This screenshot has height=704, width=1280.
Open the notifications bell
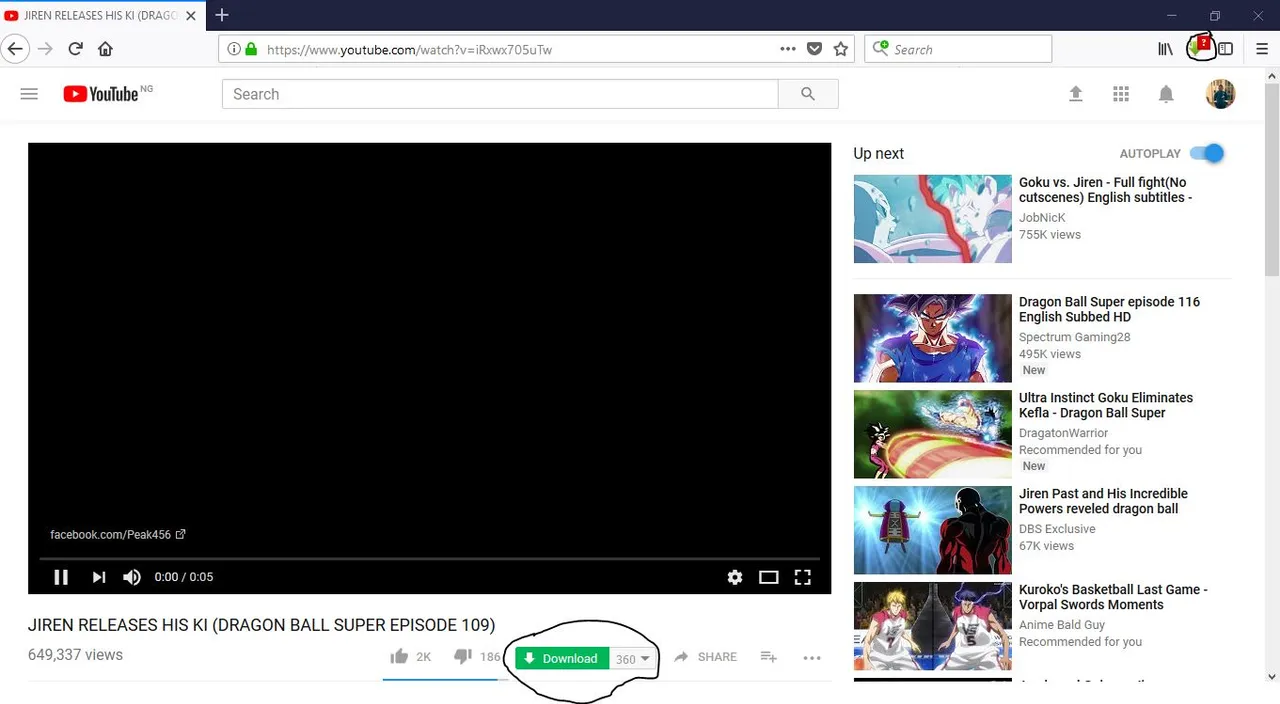1166,94
